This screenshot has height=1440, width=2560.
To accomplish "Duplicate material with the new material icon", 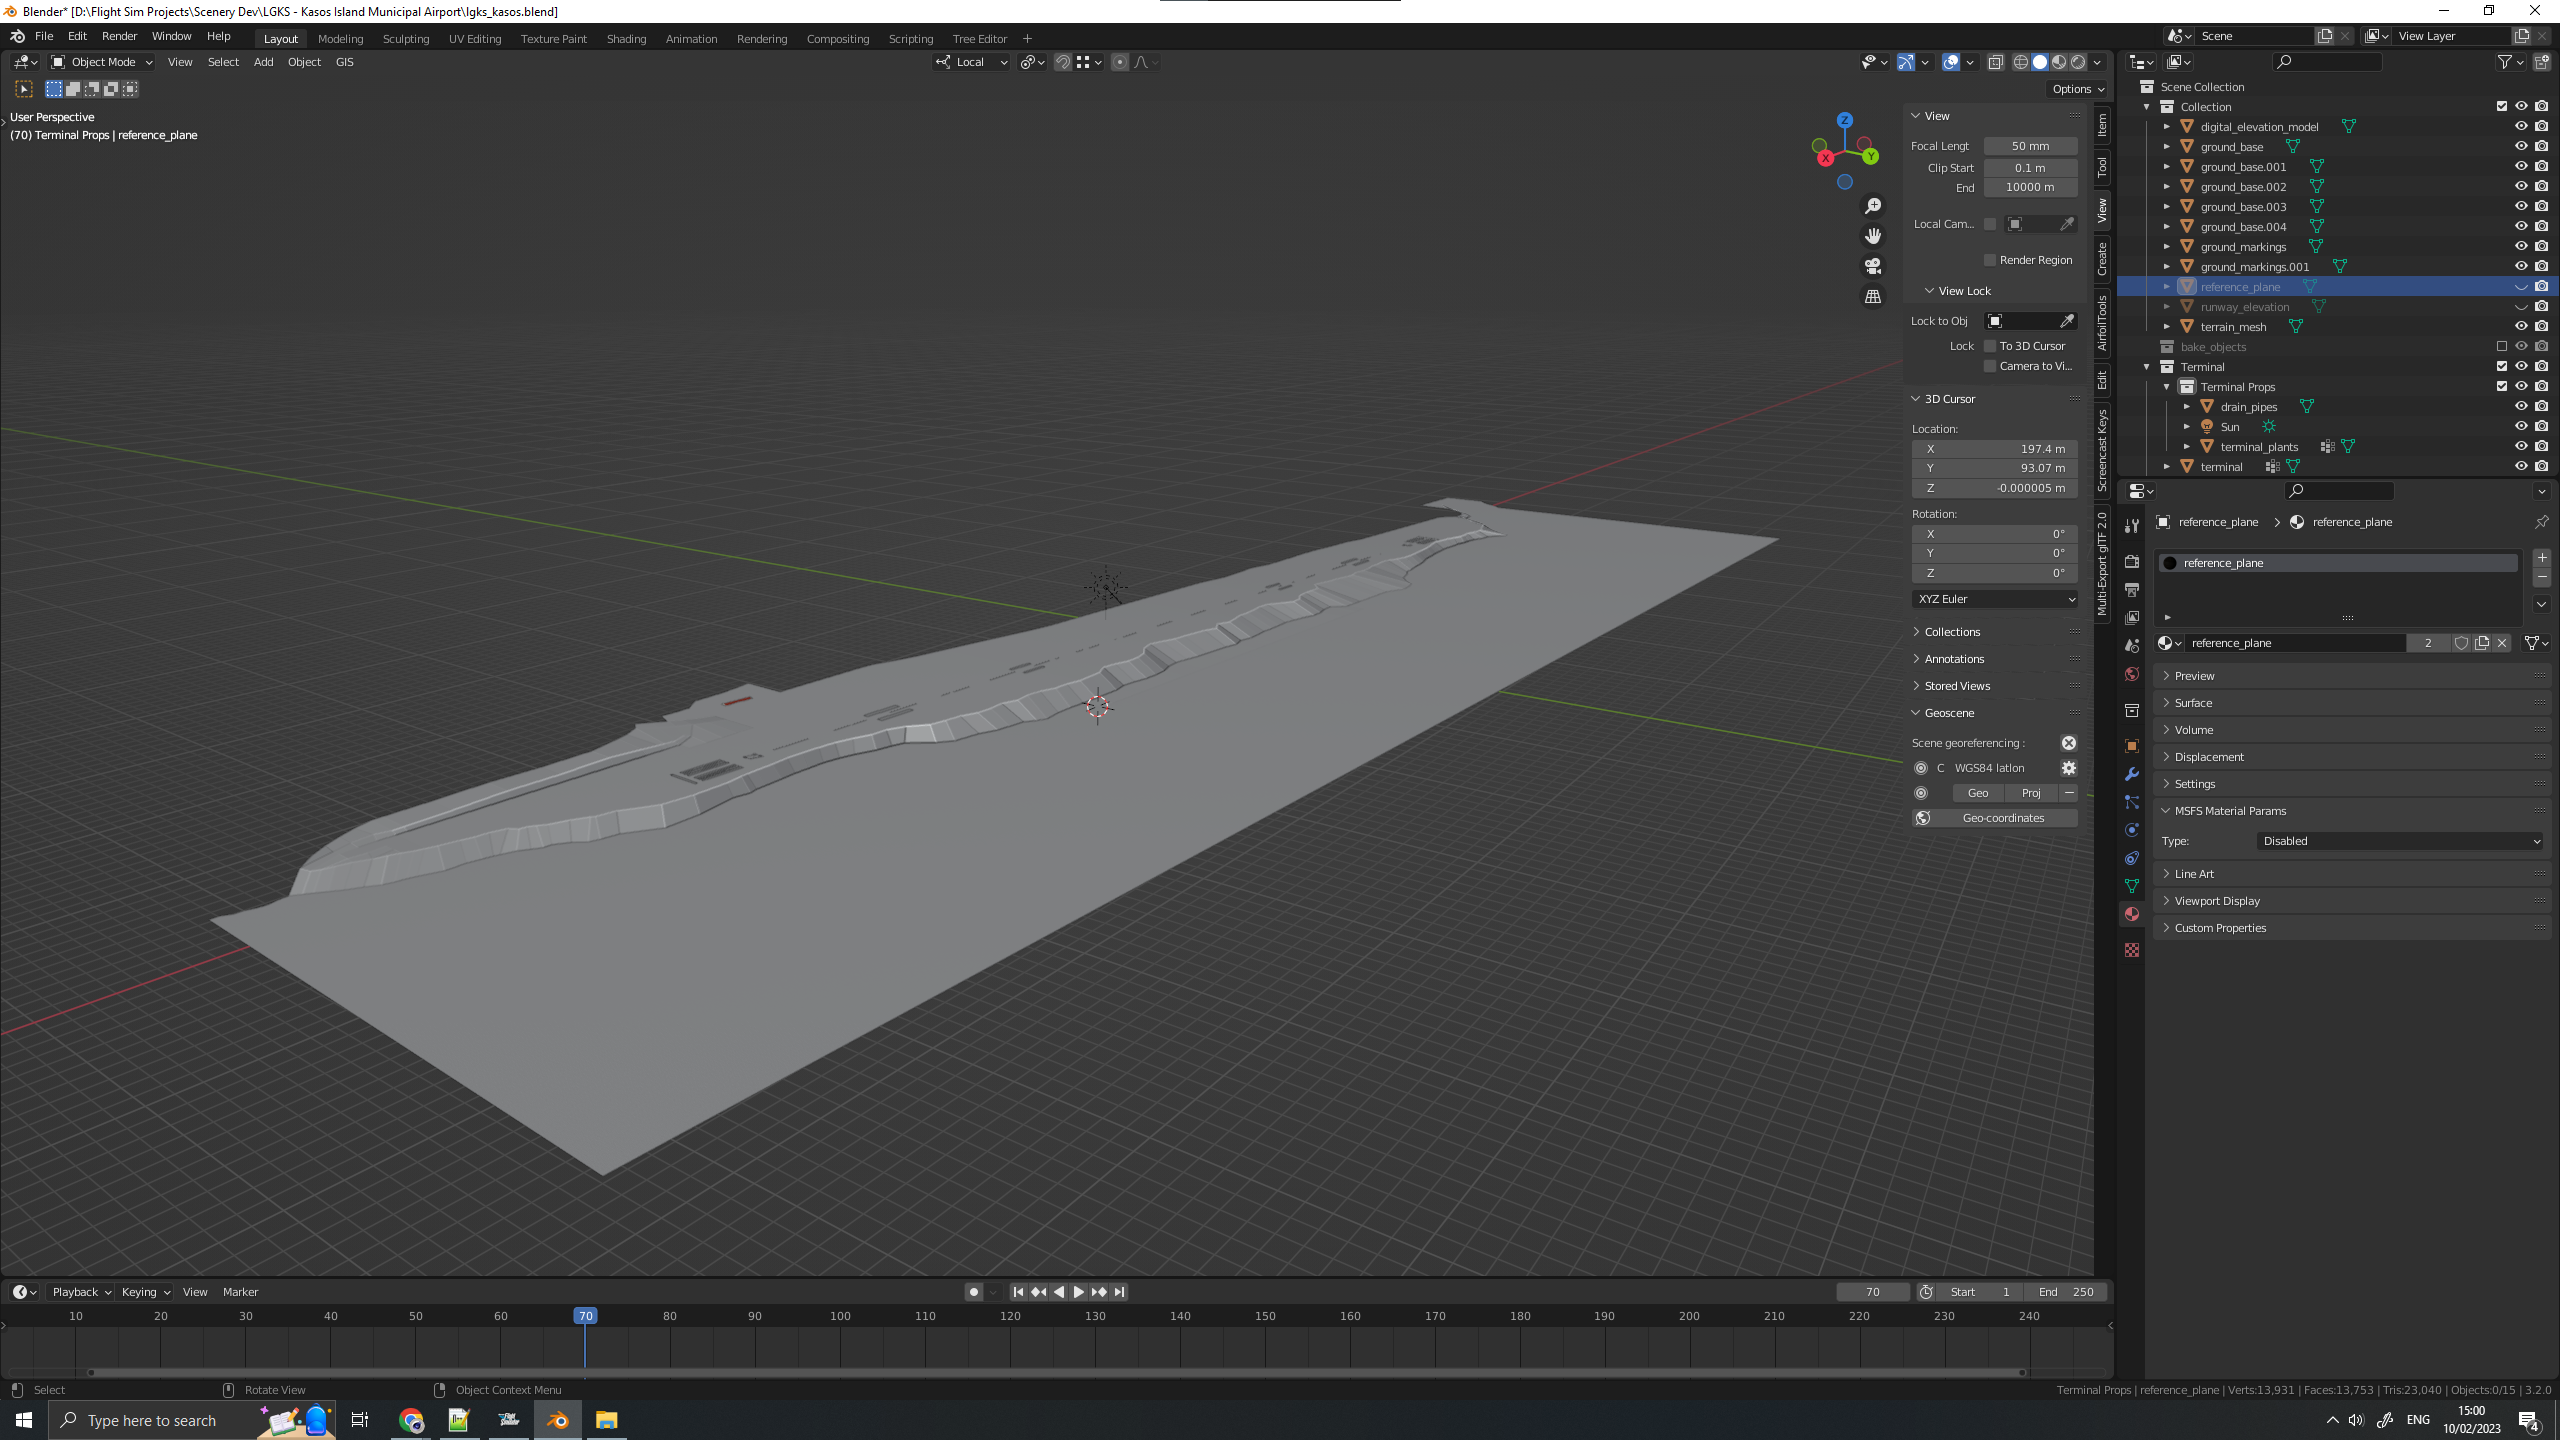I will [x=2482, y=643].
